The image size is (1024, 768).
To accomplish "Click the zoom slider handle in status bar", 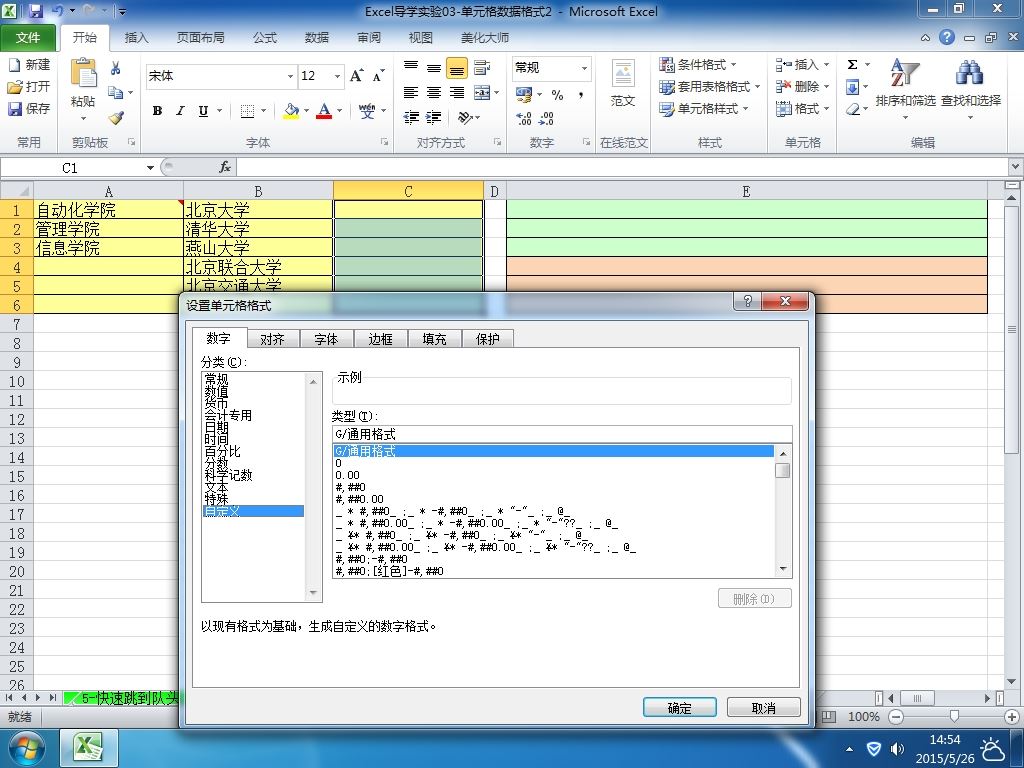I will (x=954, y=717).
